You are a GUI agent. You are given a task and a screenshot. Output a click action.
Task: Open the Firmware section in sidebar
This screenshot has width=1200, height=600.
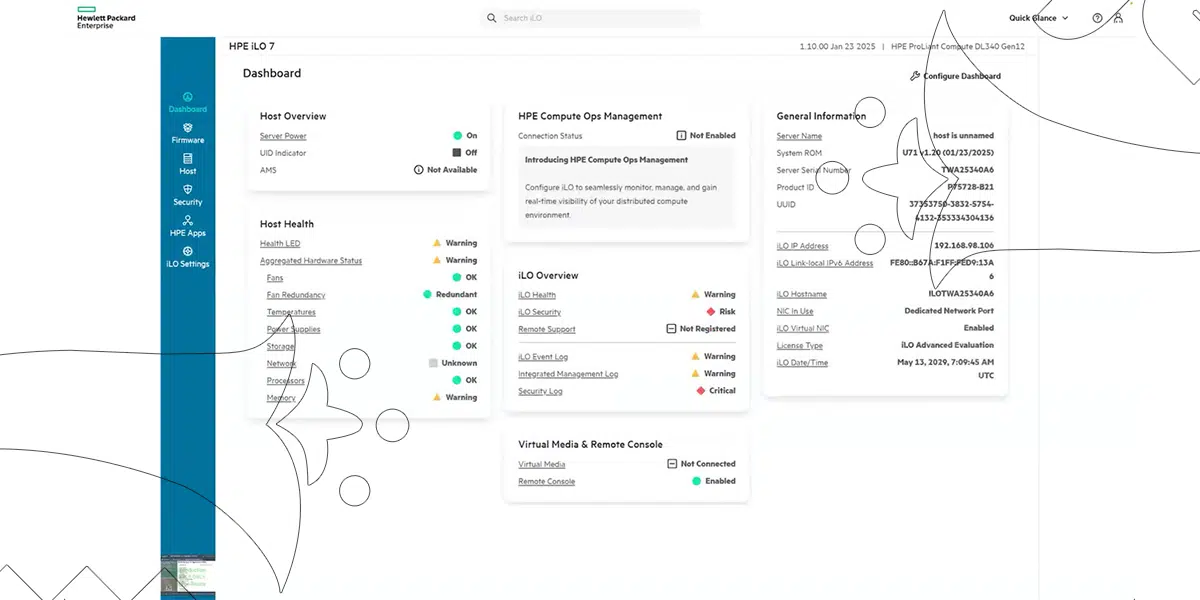click(x=188, y=128)
